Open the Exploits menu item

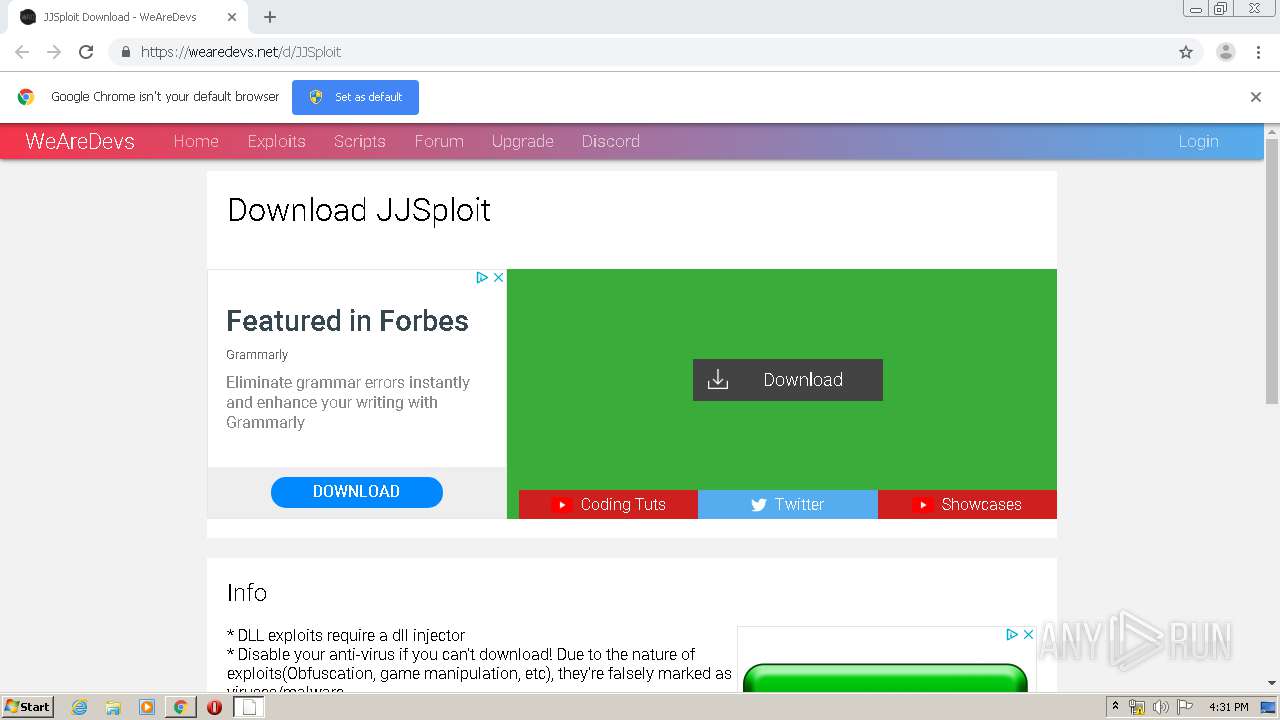277,141
